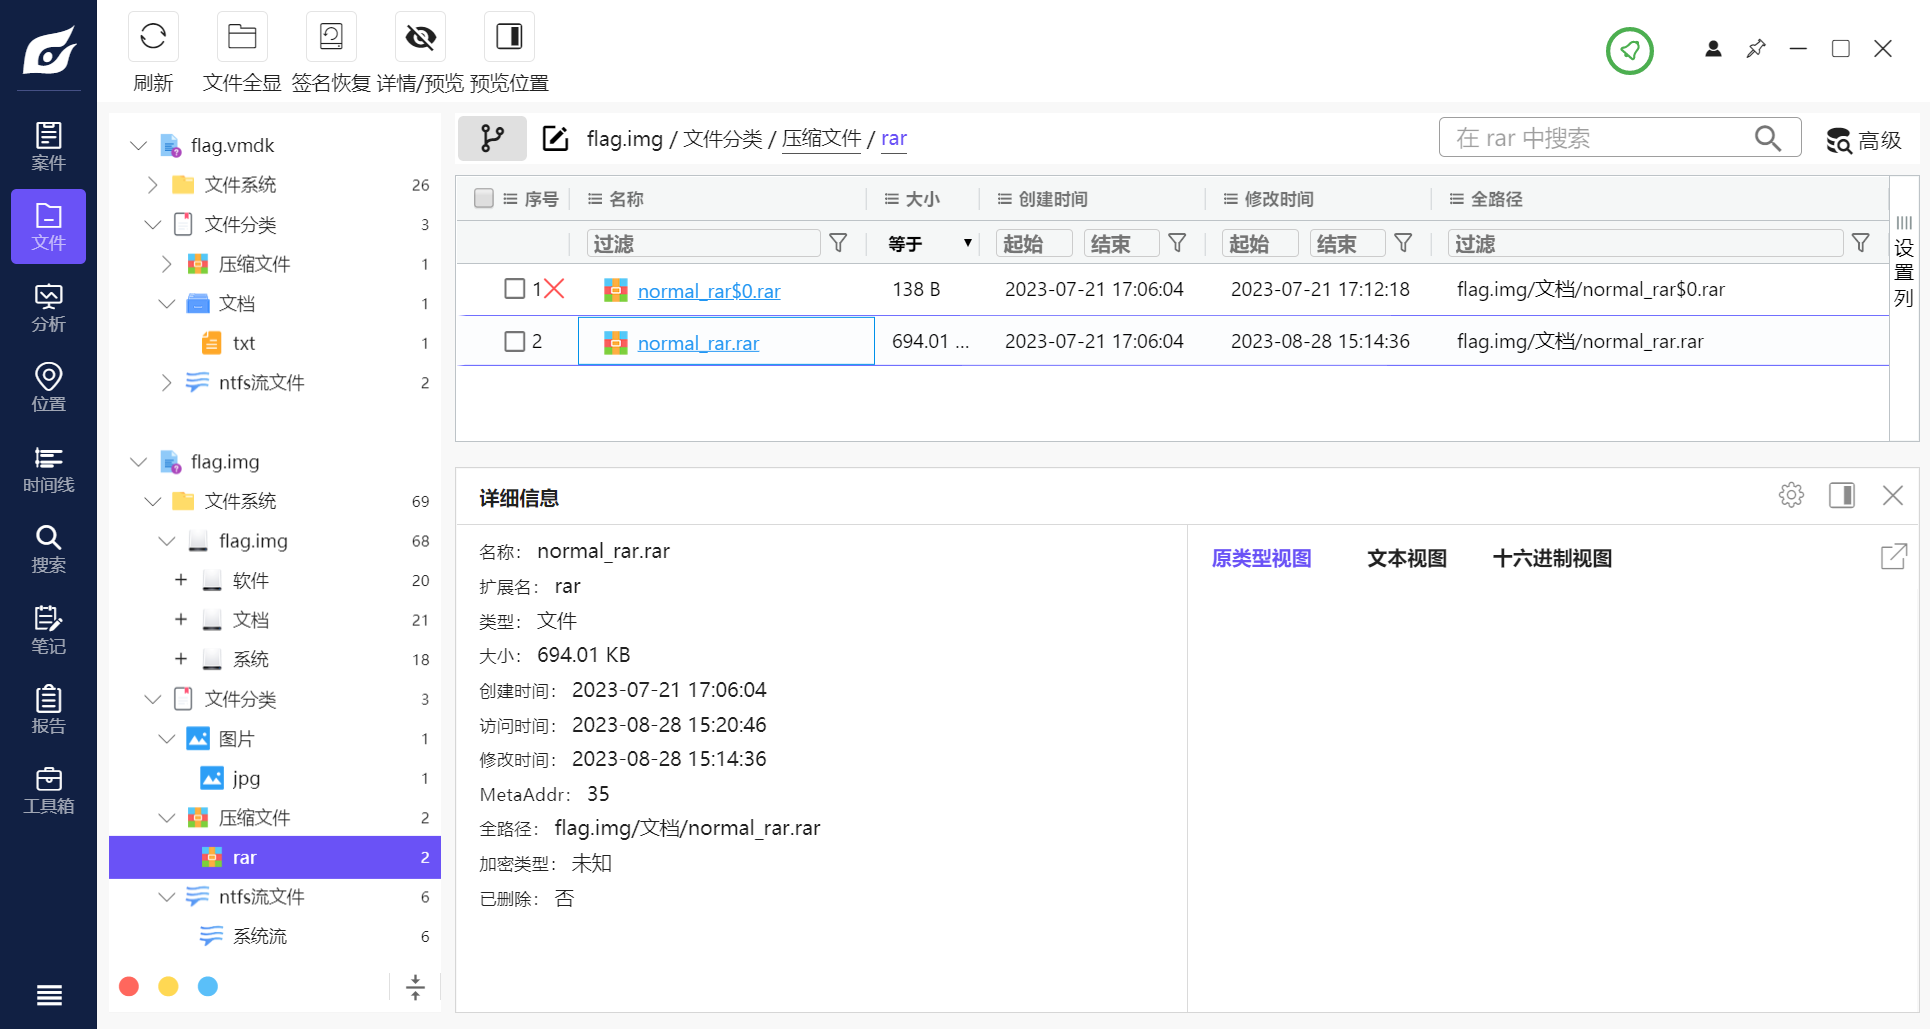
Task: Click the 预览位置 preview position icon
Action: click(x=509, y=36)
